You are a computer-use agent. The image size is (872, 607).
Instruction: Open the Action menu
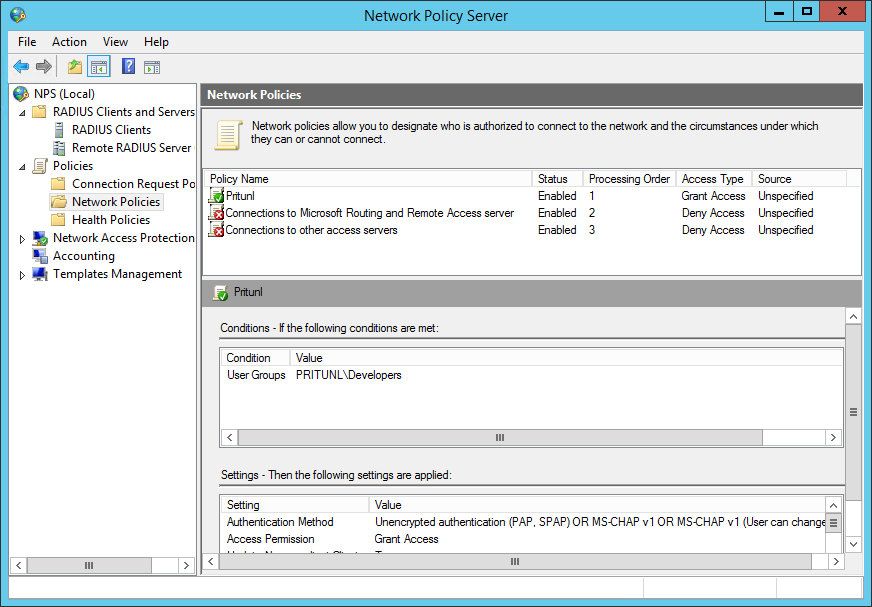pos(69,42)
